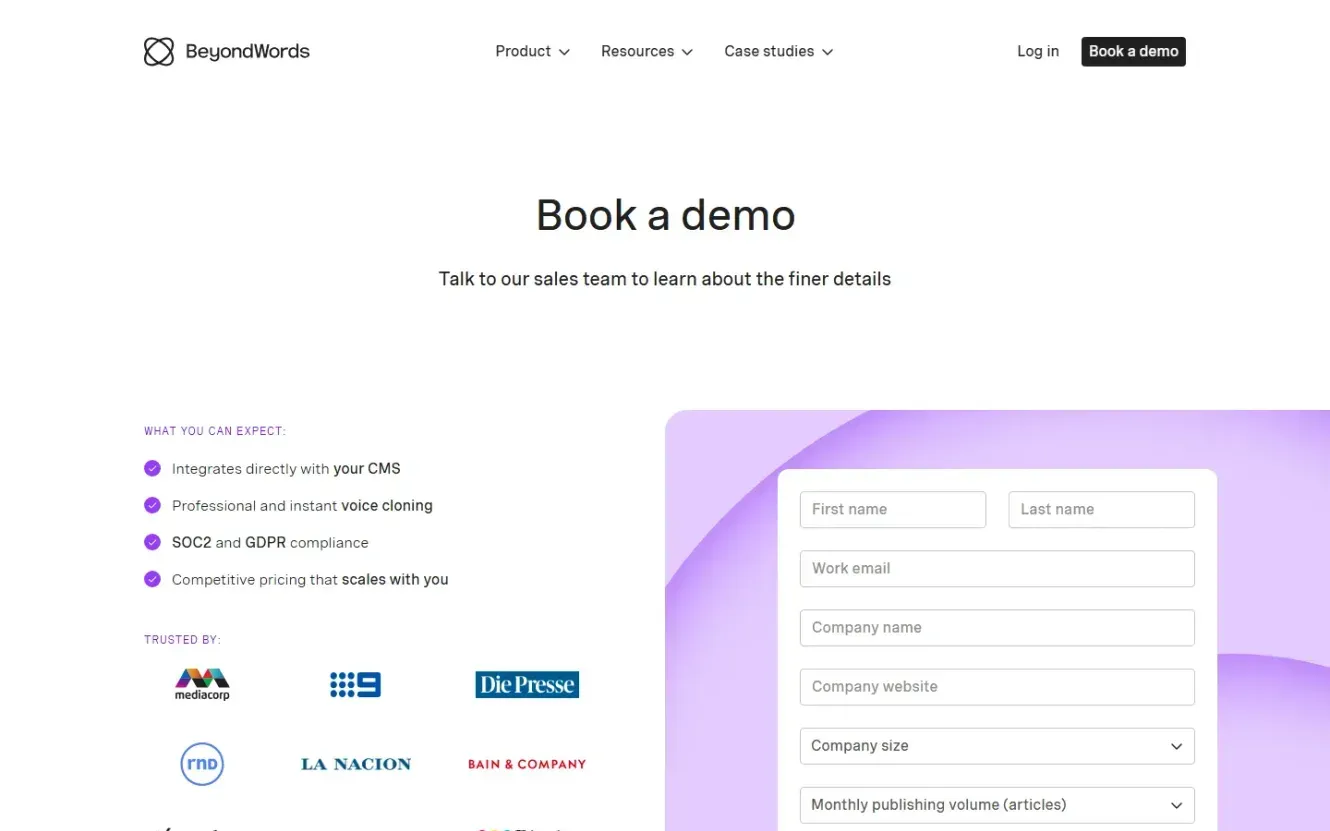Click checkmark icon beside voice cloning
This screenshot has height=831, width=1330.
click(152, 505)
